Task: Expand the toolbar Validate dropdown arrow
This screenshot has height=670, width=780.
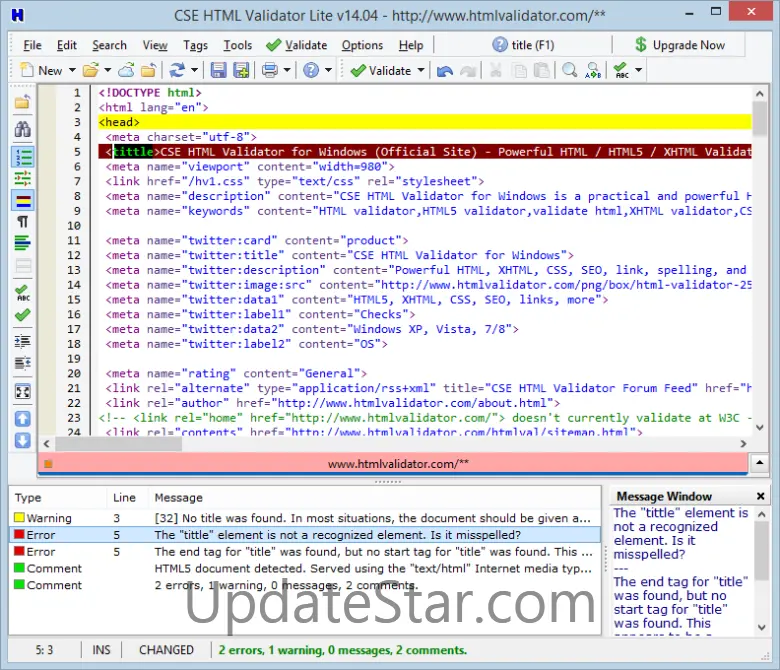Action: pyautogui.click(x=421, y=71)
